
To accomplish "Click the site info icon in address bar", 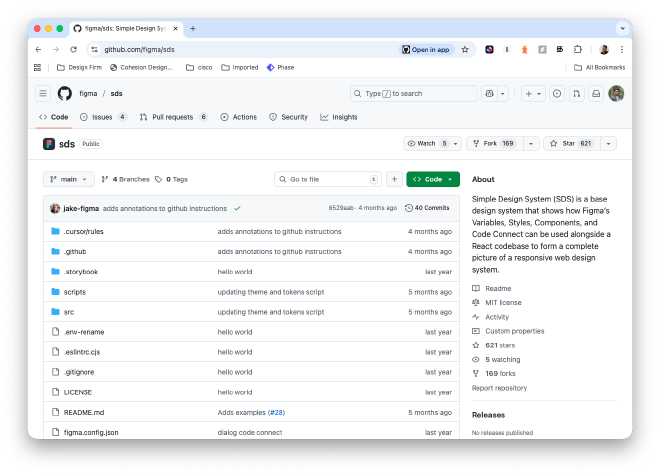I will (x=95, y=50).
